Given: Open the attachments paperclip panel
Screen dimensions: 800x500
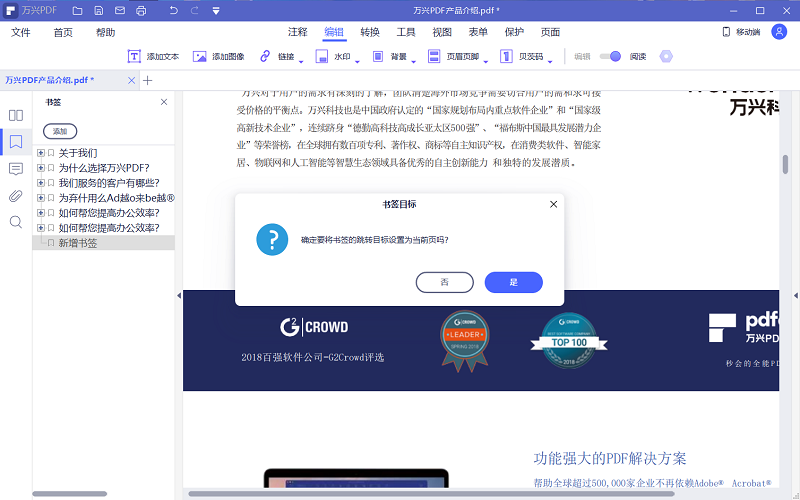Looking at the screenshot, I should (x=16, y=195).
